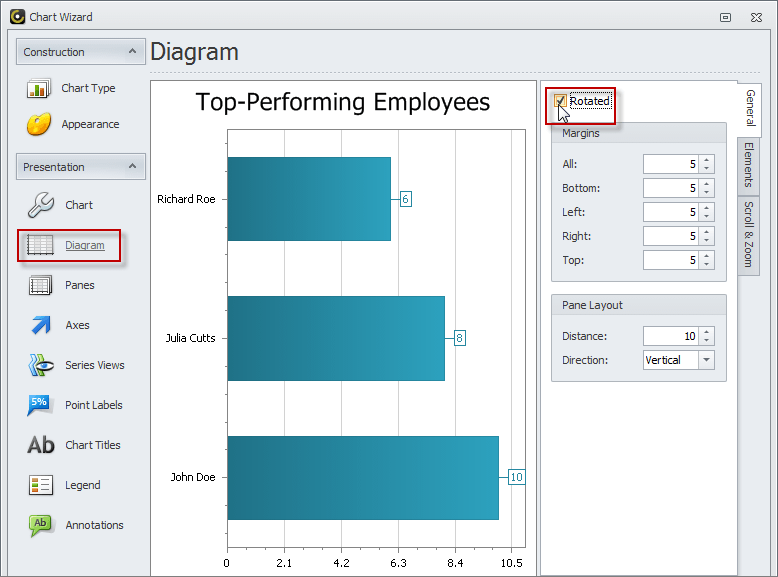Uncheck the Rotated checkbox
778x577 pixels.
561,101
